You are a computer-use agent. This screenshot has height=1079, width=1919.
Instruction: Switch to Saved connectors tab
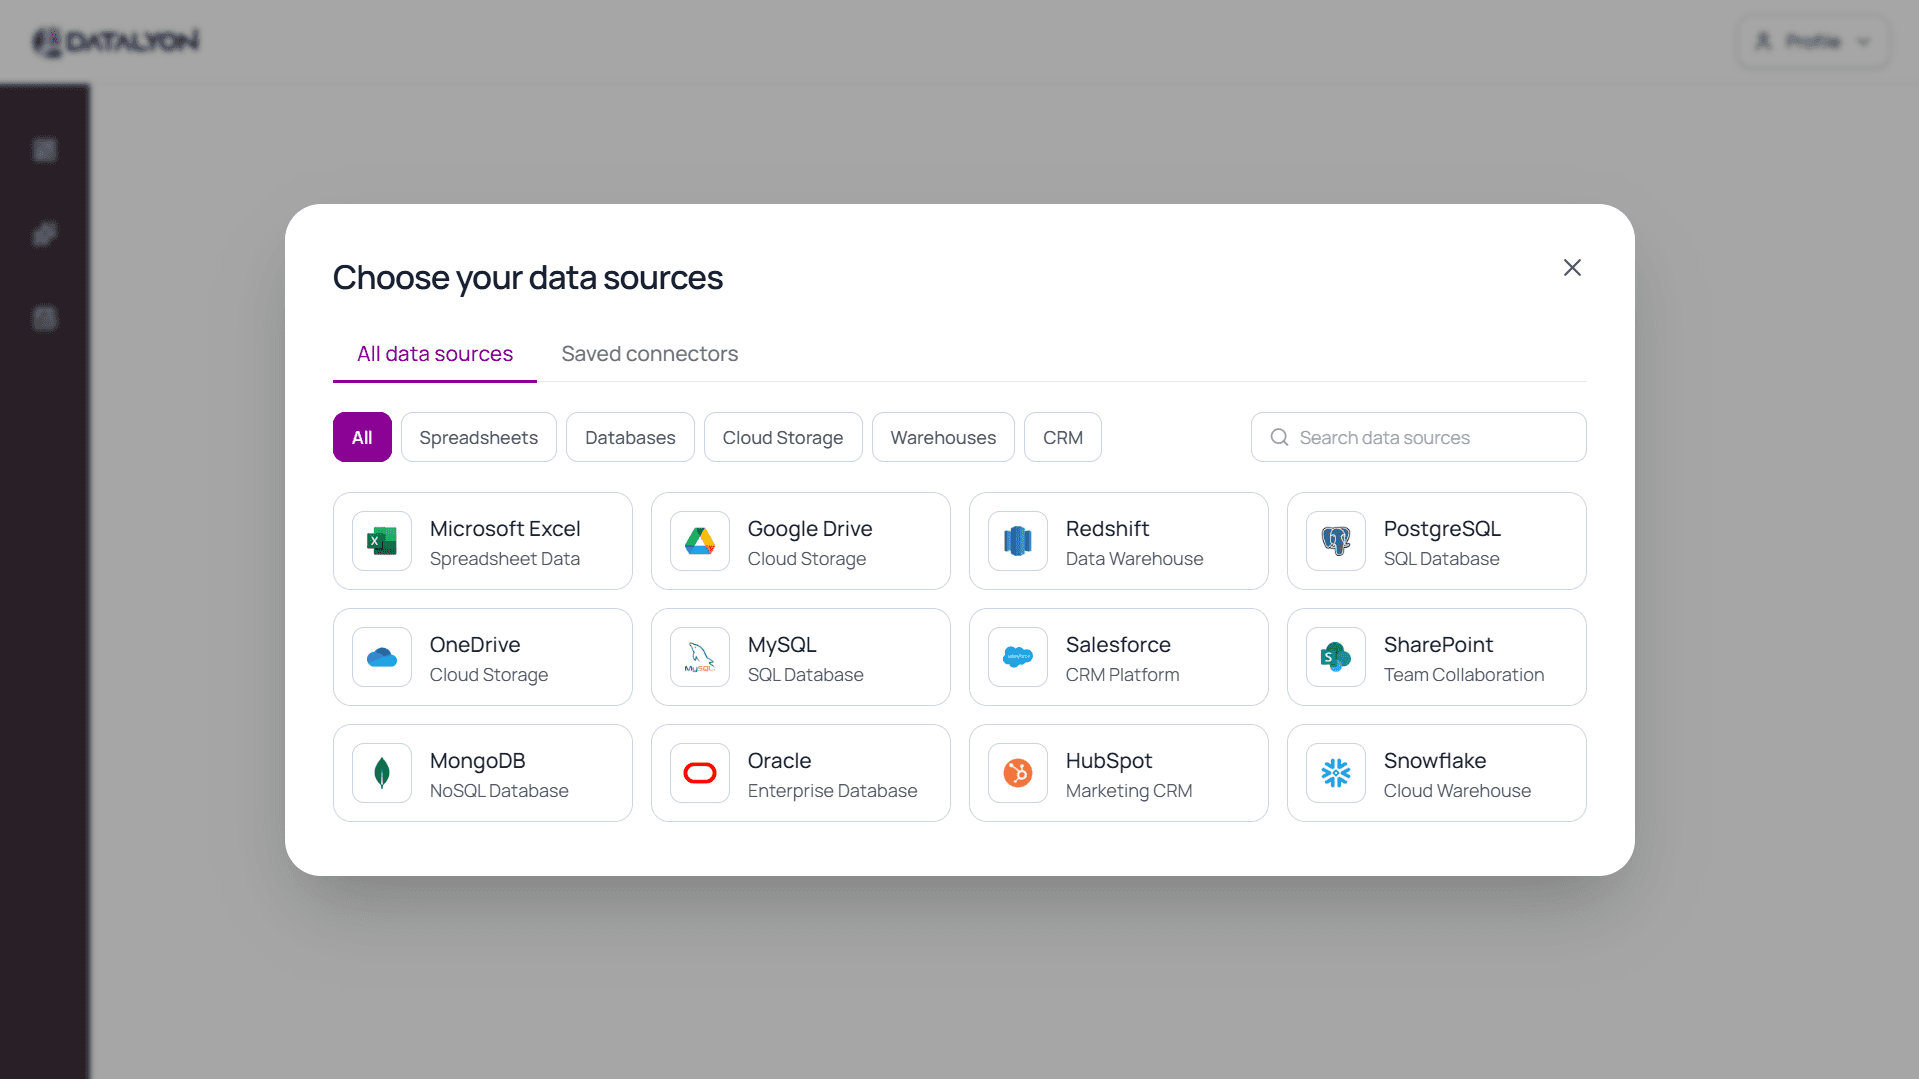650,354
